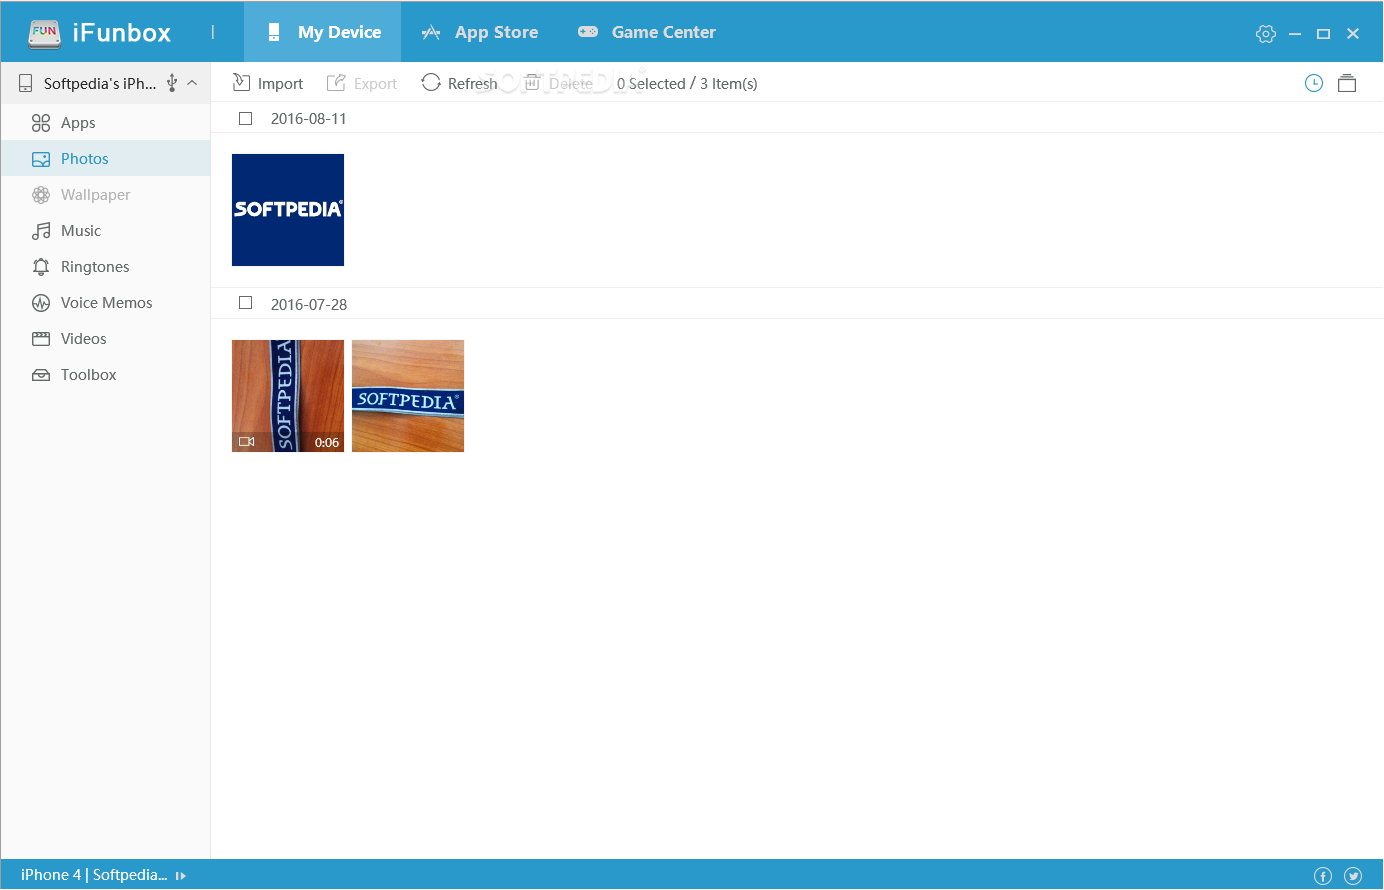Select the 0:06 video thumbnail
The height and width of the screenshot is (890, 1384).
pyautogui.click(x=288, y=396)
